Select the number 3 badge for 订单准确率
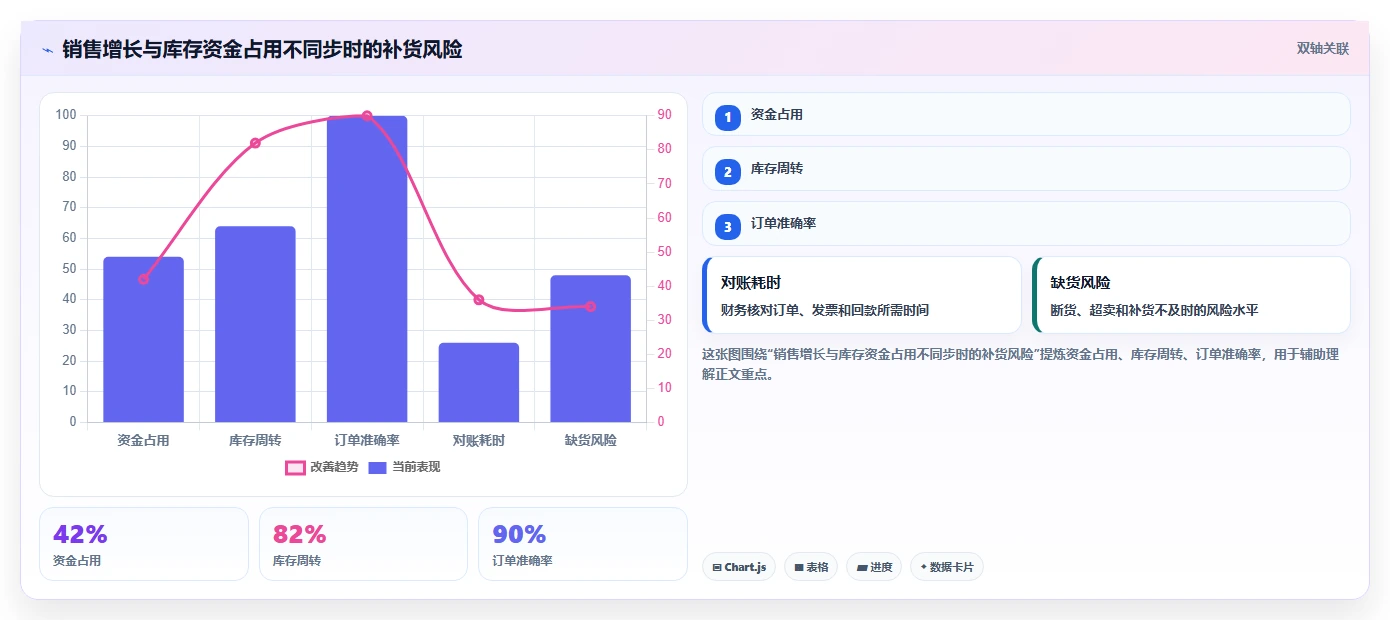The height and width of the screenshot is (620, 1390). click(x=728, y=227)
